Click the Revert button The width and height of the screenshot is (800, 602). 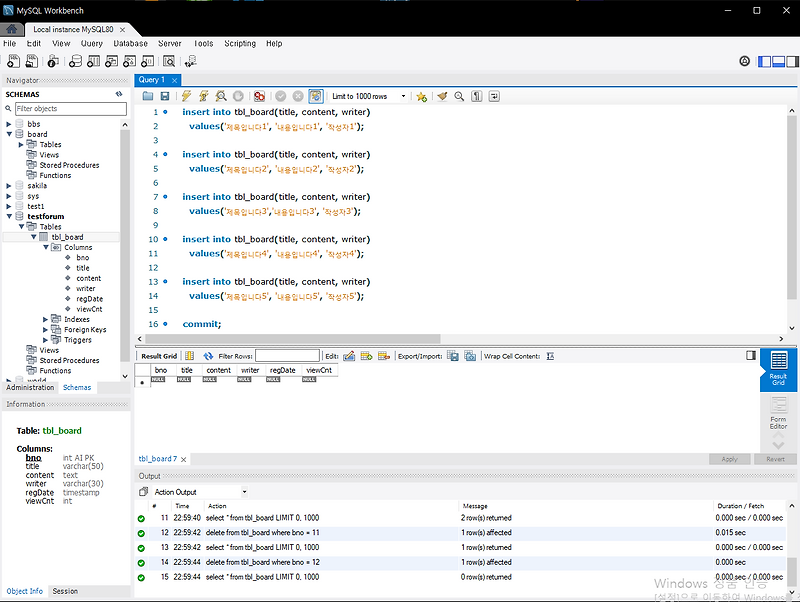[x=774, y=459]
